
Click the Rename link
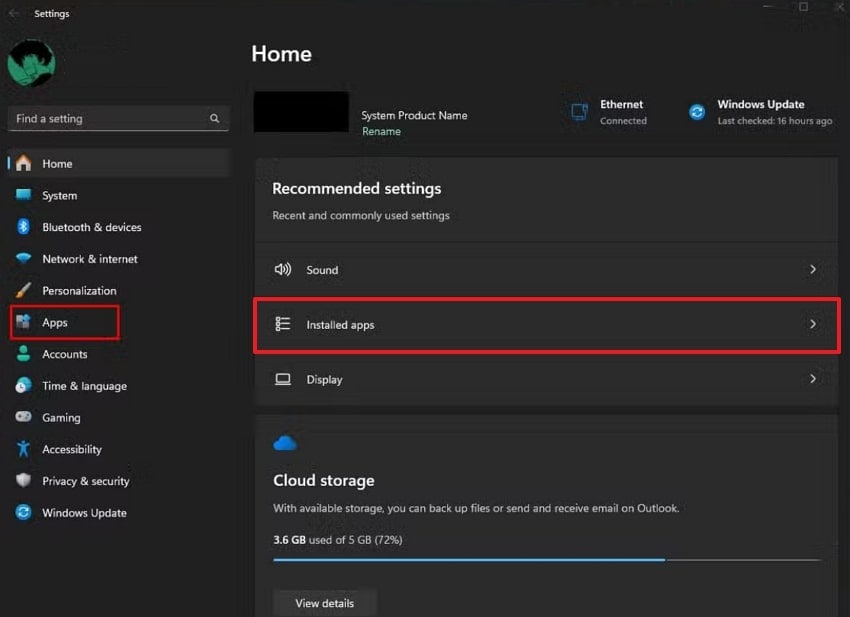coord(381,131)
